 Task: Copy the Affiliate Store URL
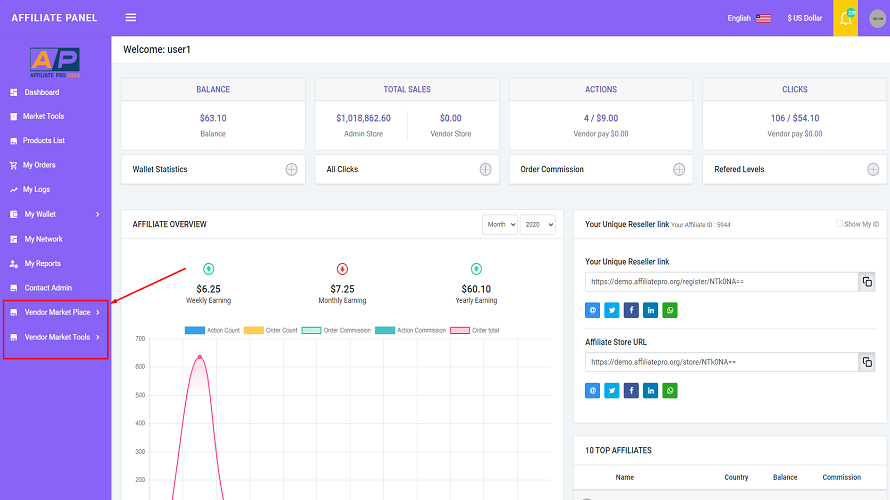point(867,362)
